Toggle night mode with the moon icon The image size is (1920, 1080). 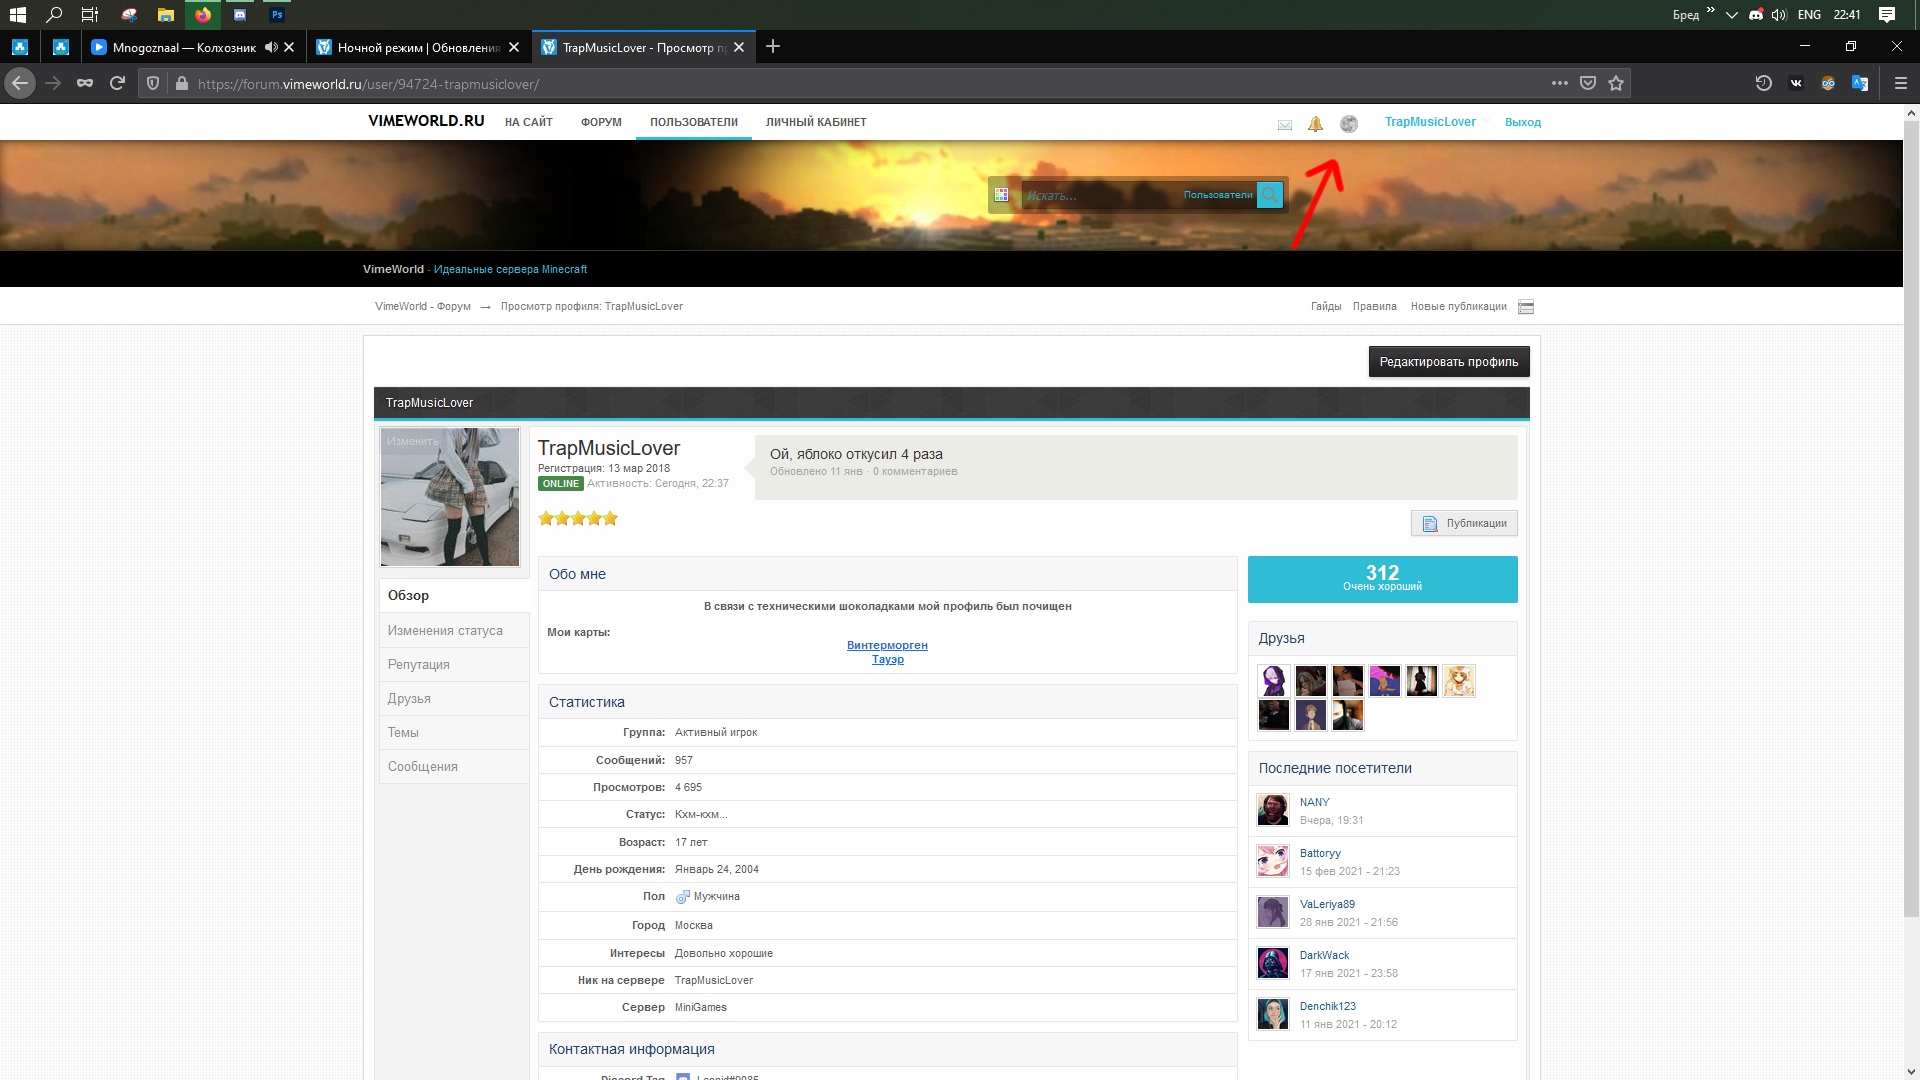[x=1349, y=124]
